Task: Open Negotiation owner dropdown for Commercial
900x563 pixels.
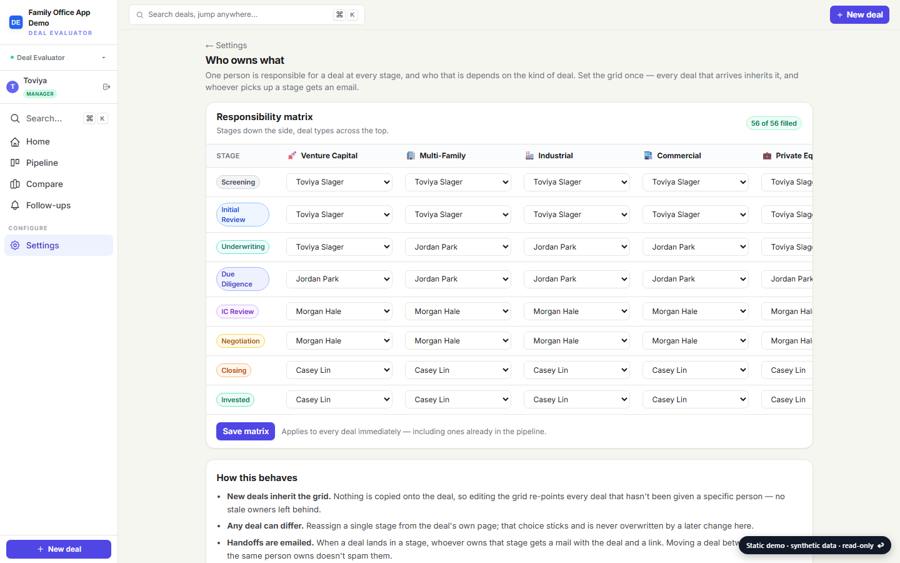Action: (x=695, y=341)
